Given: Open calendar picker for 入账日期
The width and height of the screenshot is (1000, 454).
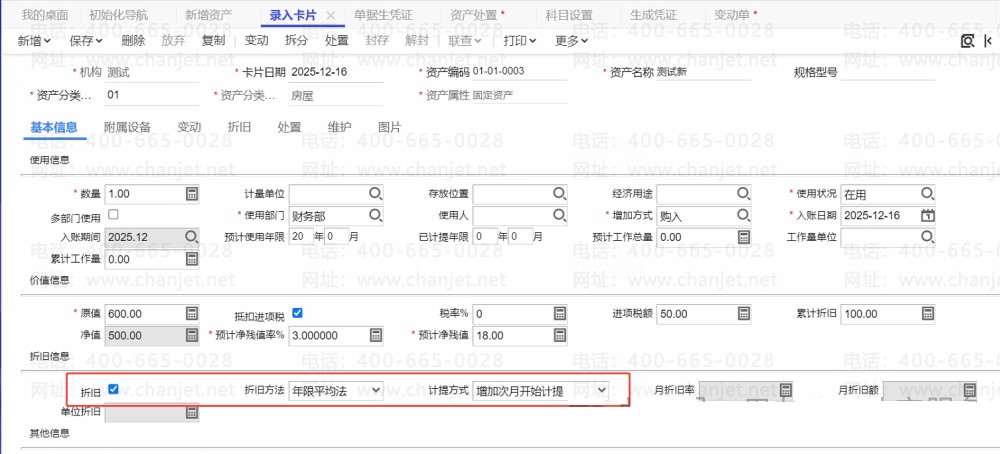Looking at the screenshot, I should coord(928,216).
